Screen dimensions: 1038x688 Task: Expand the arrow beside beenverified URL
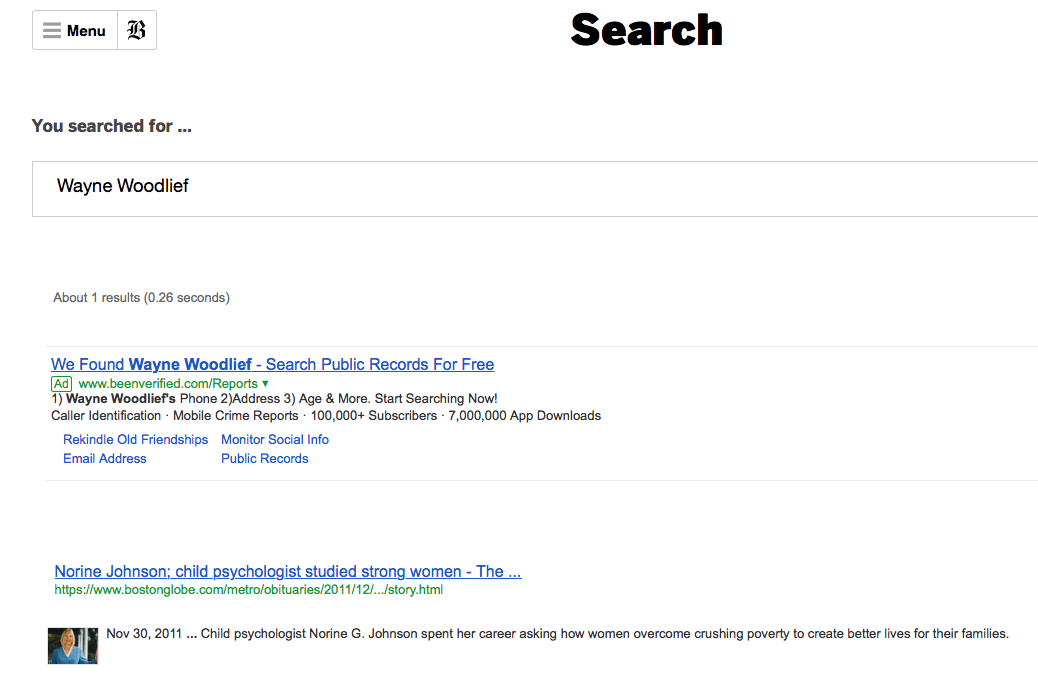pos(266,384)
